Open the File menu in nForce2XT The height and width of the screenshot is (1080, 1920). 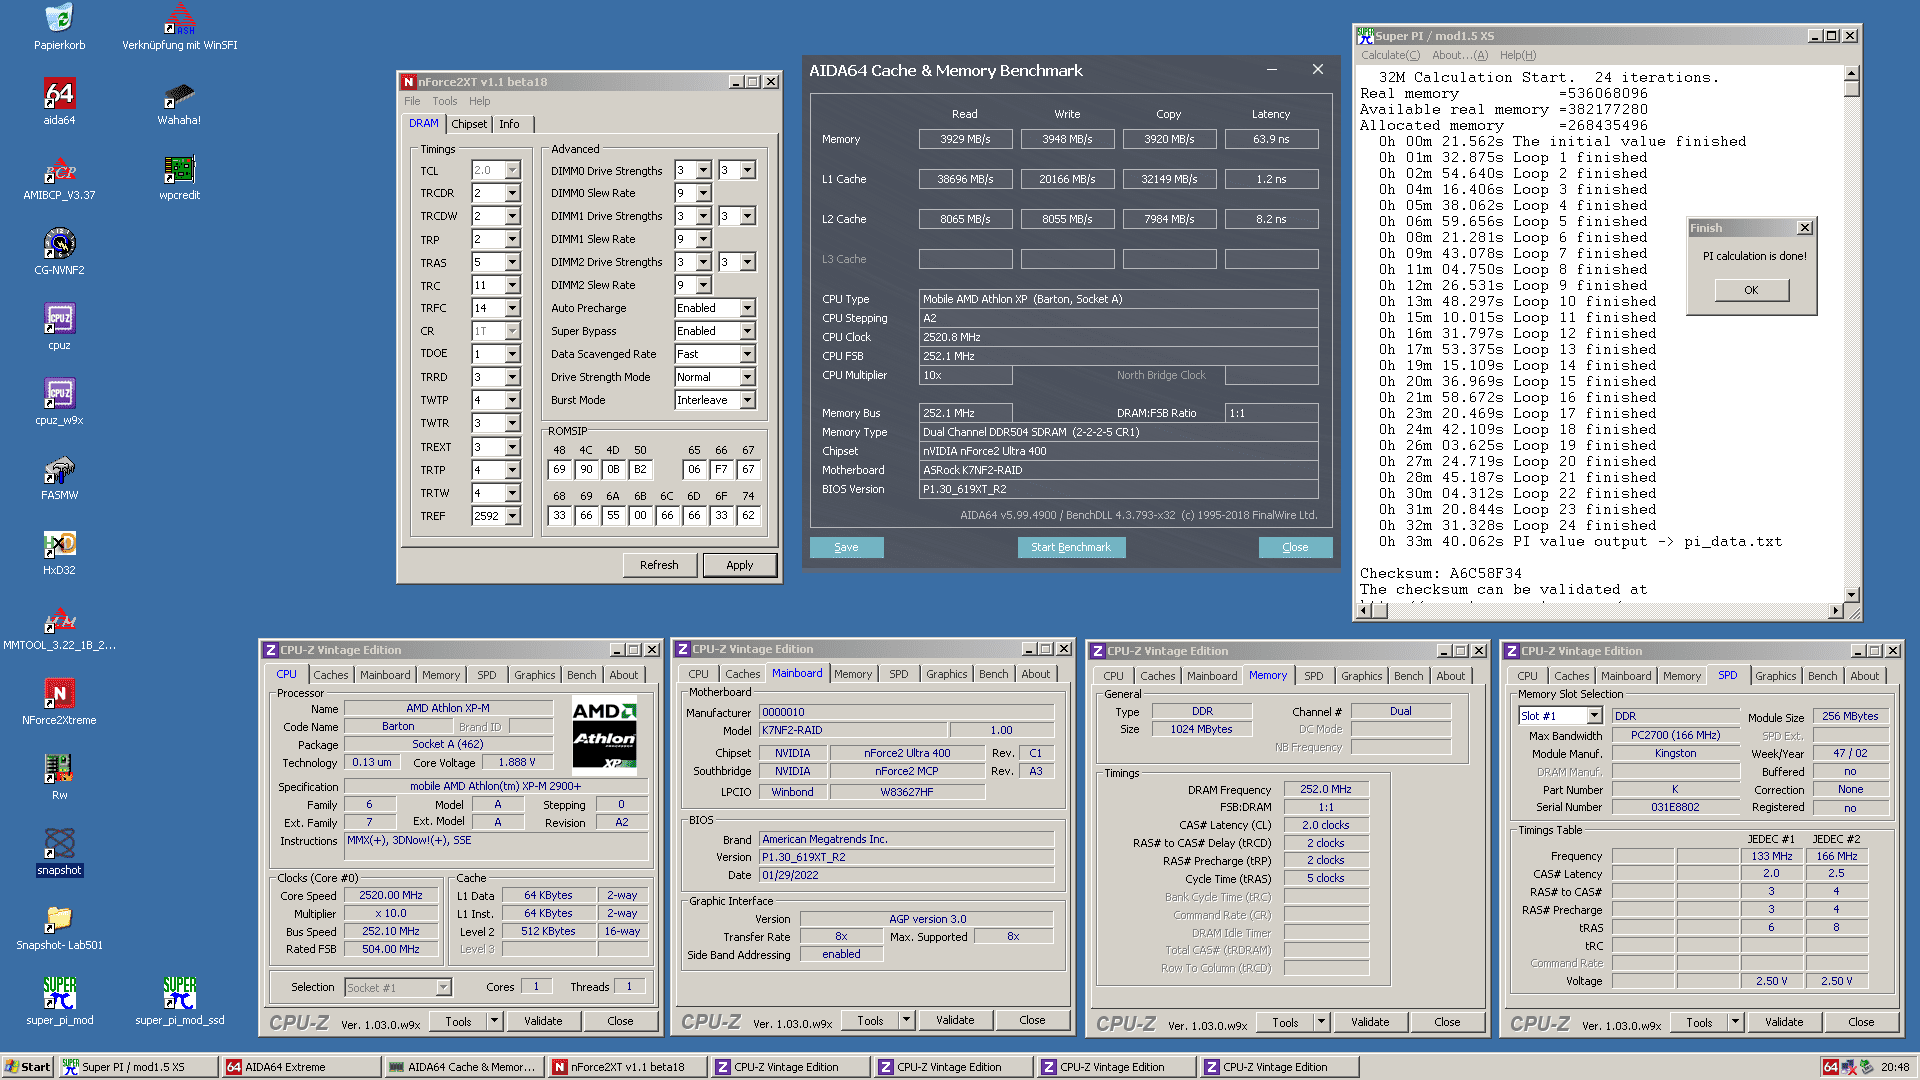point(412,101)
